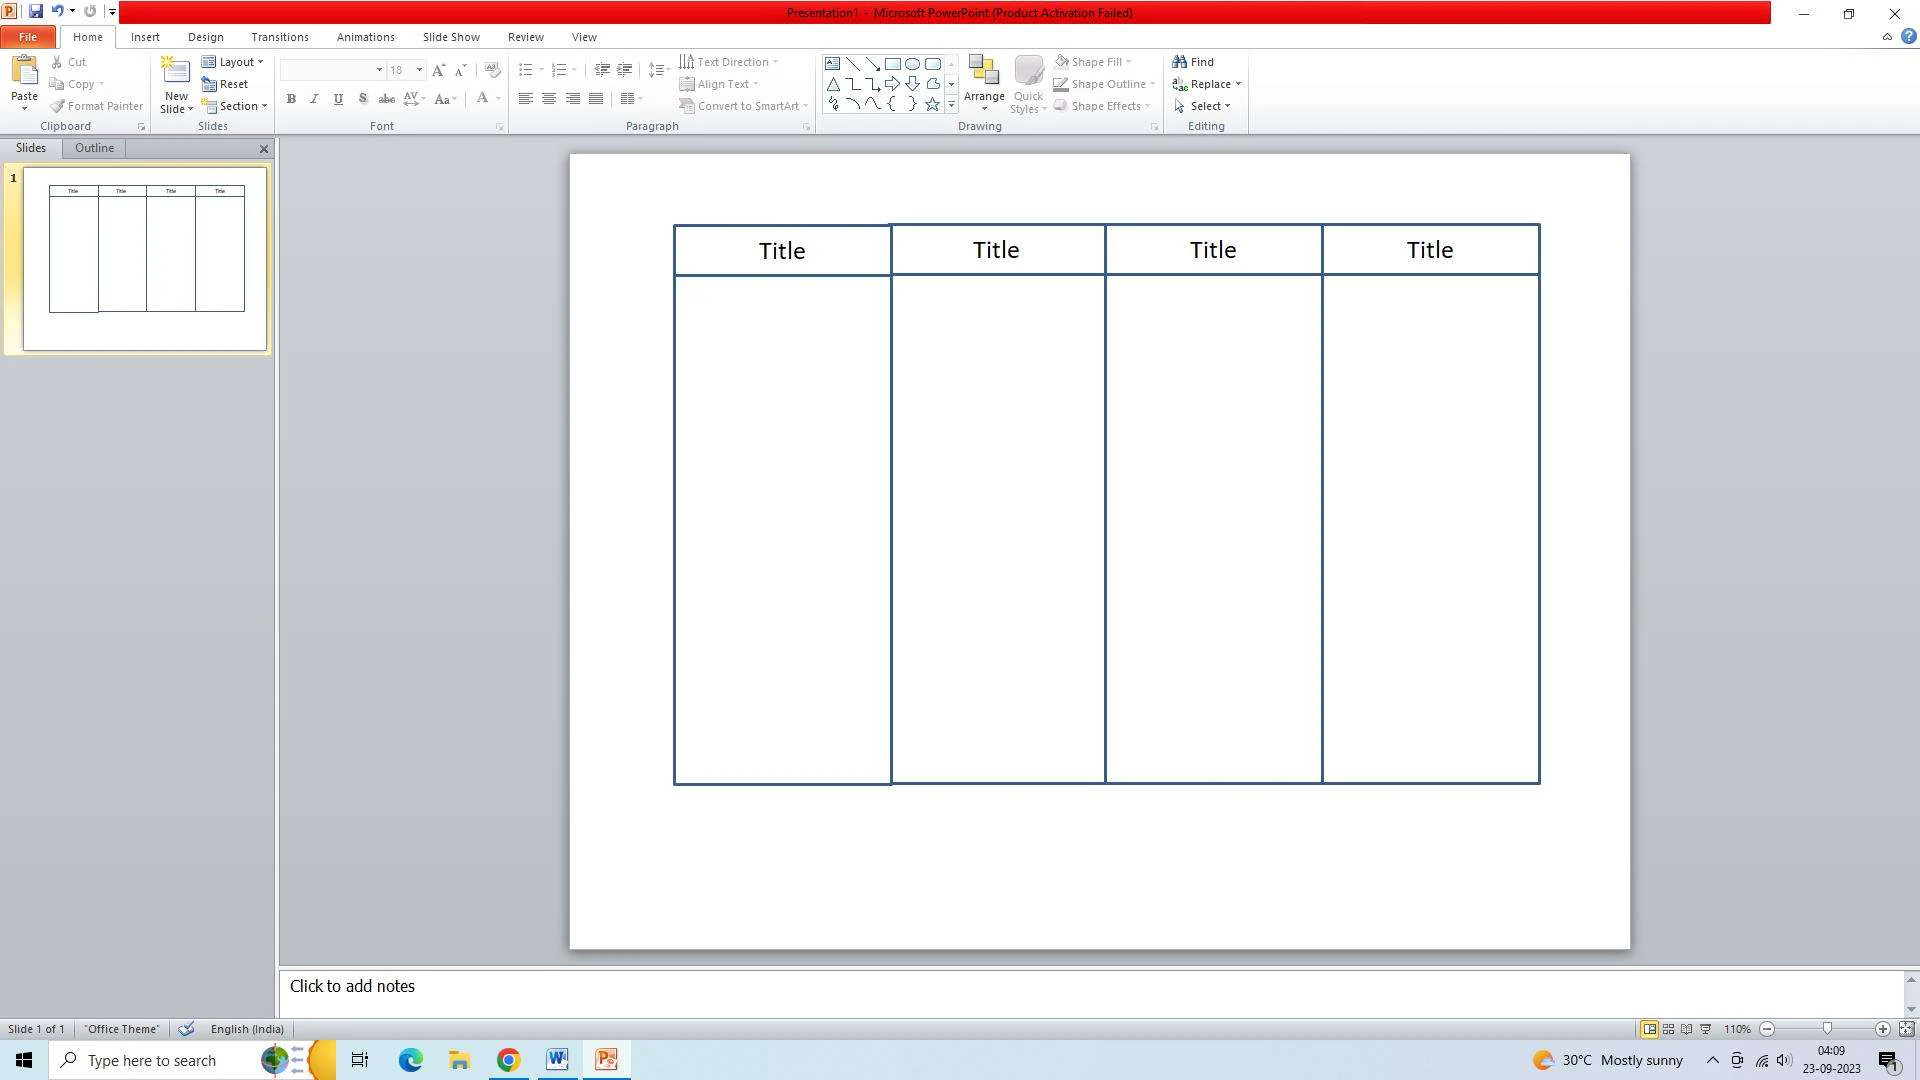
Task: Toggle the Paragraph dialog launcher
Action: pyautogui.click(x=807, y=127)
